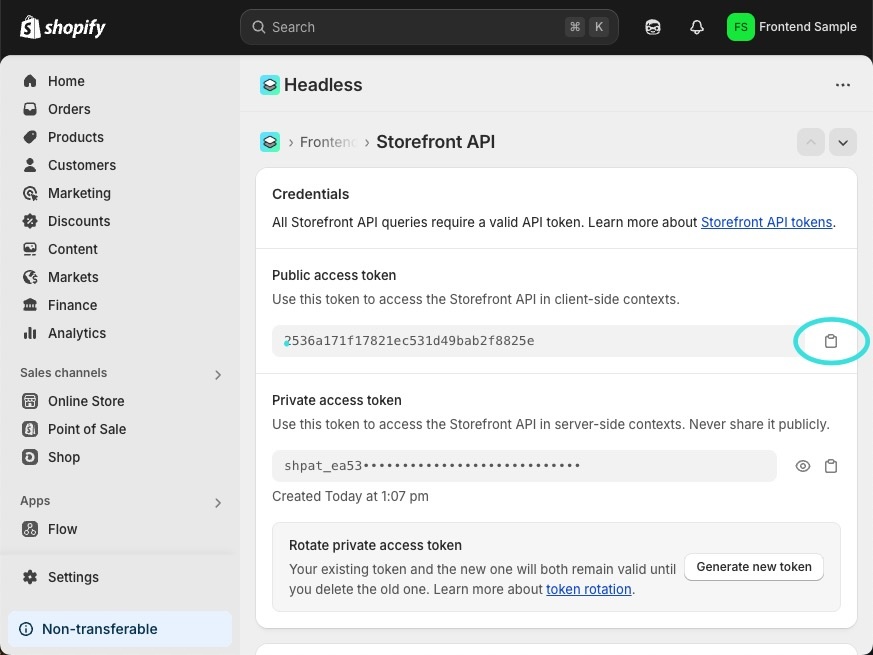The height and width of the screenshot is (655, 873).
Task: Click the Apps heading
Action: [x=35, y=501]
